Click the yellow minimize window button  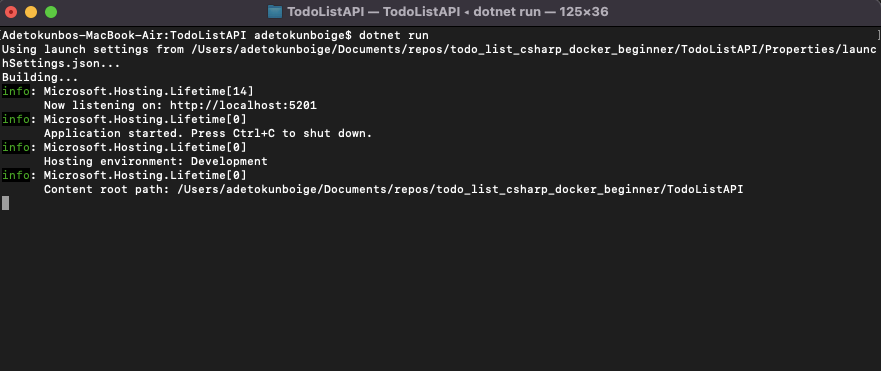[x=31, y=12]
